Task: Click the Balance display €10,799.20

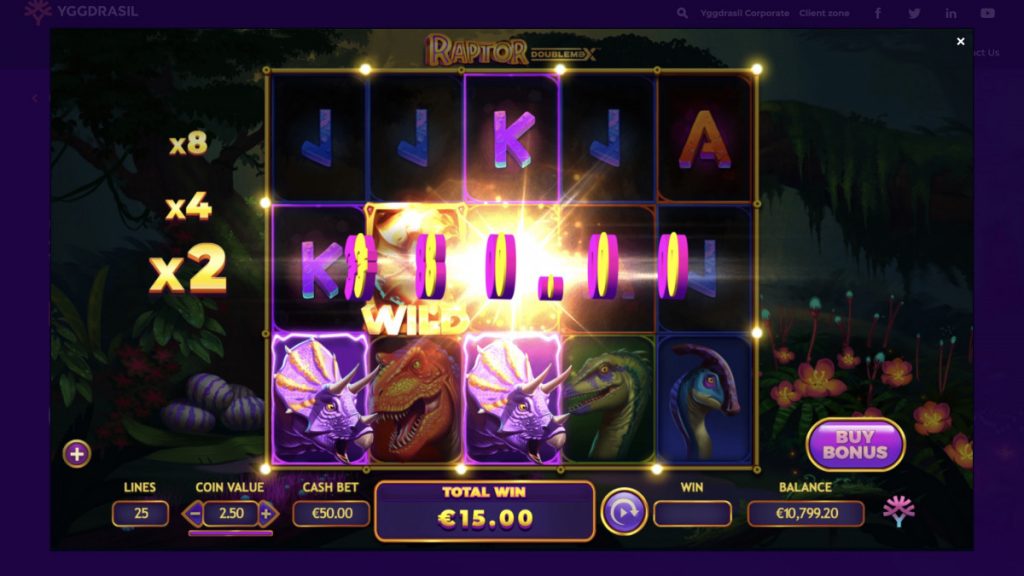Action: coord(806,513)
